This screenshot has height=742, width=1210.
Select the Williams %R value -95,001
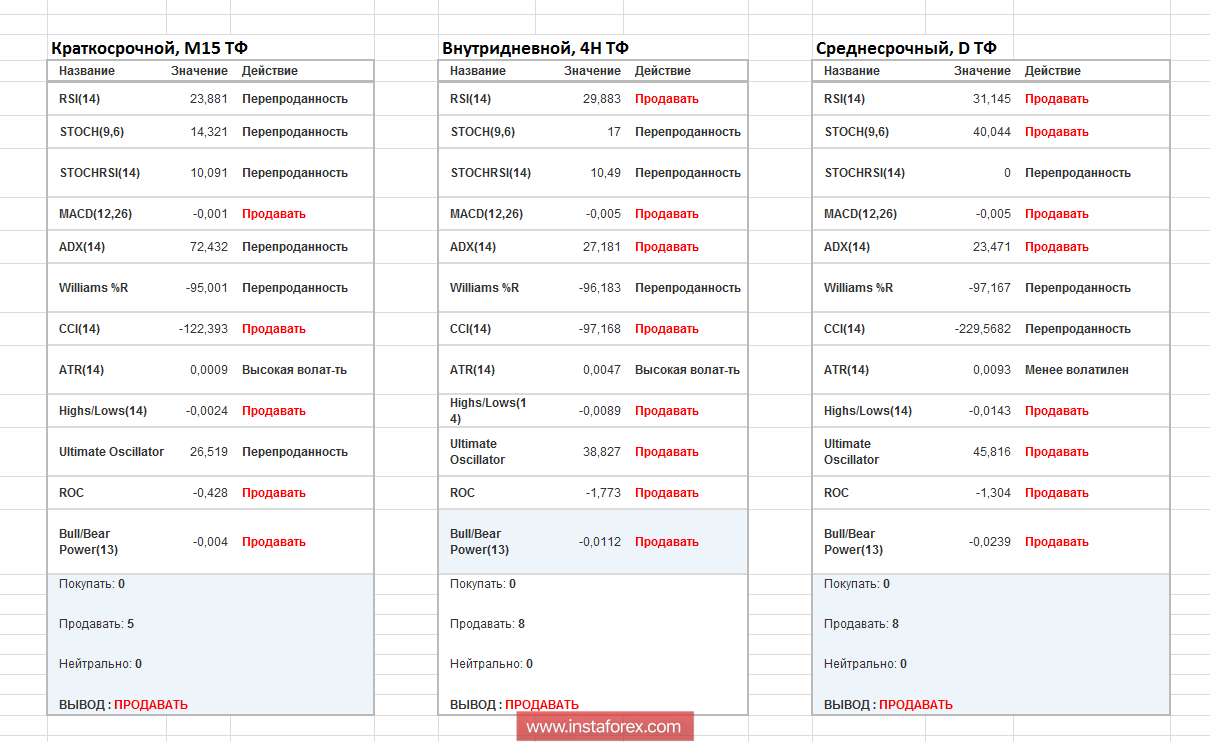[x=207, y=288]
